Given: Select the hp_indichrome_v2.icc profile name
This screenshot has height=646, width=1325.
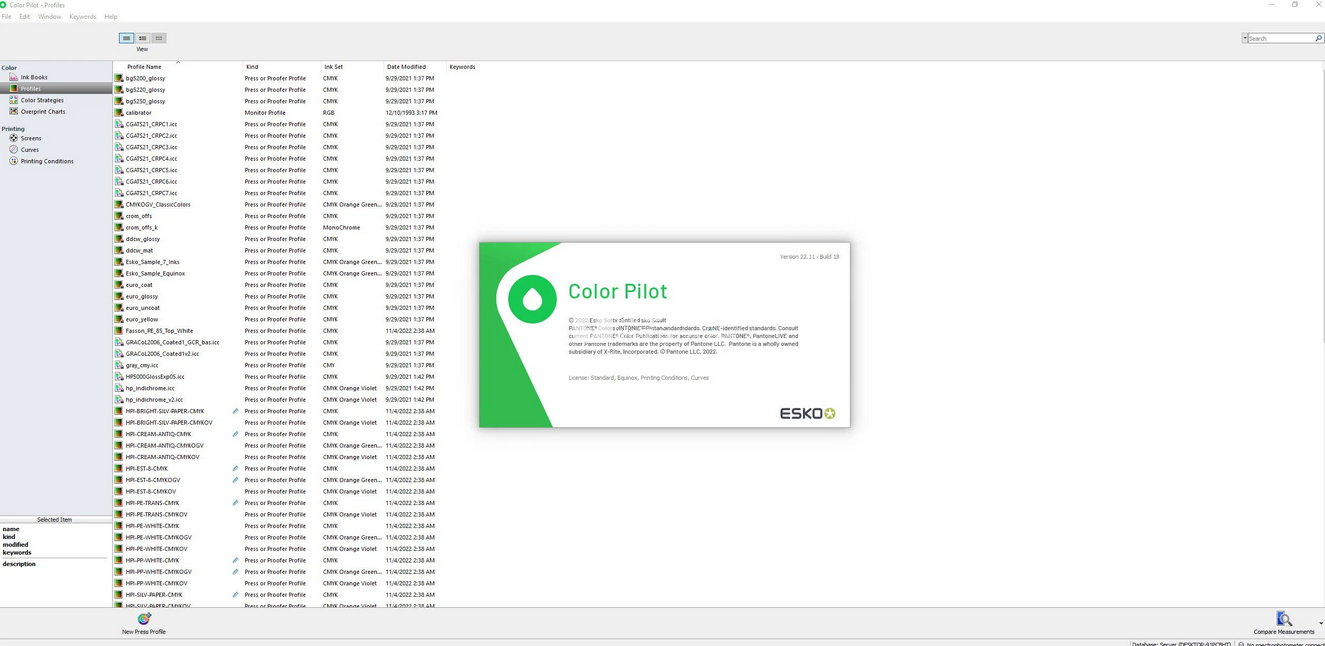Looking at the screenshot, I should tap(155, 400).
